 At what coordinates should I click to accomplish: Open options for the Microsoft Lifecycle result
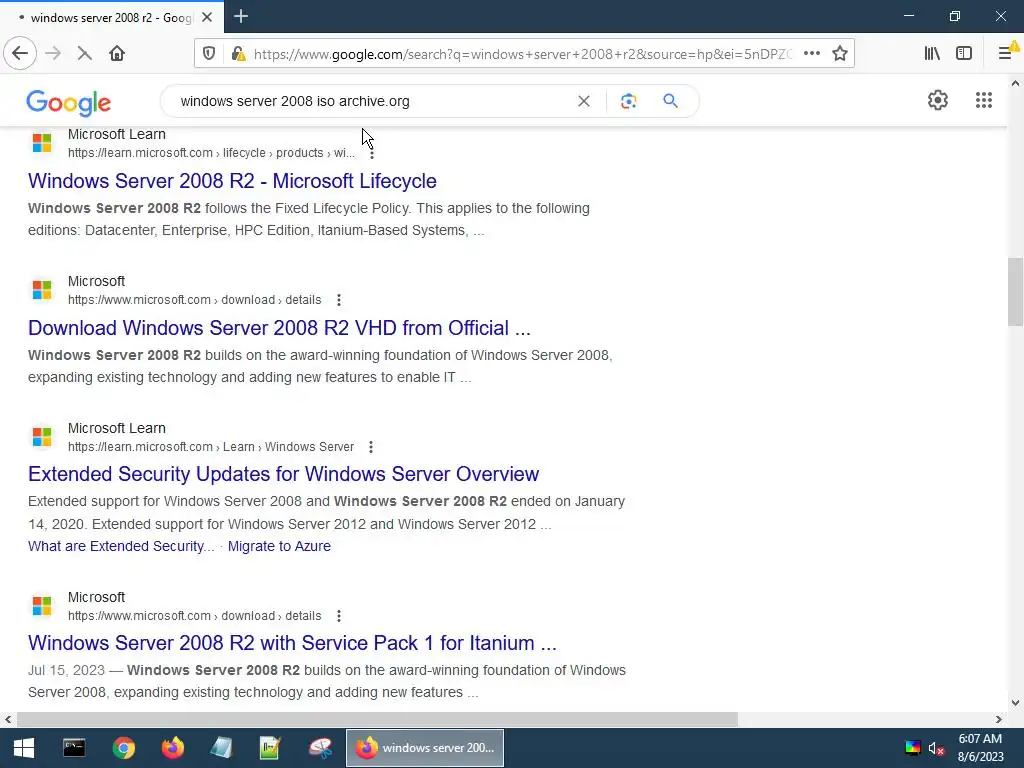click(x=372, y=153)
